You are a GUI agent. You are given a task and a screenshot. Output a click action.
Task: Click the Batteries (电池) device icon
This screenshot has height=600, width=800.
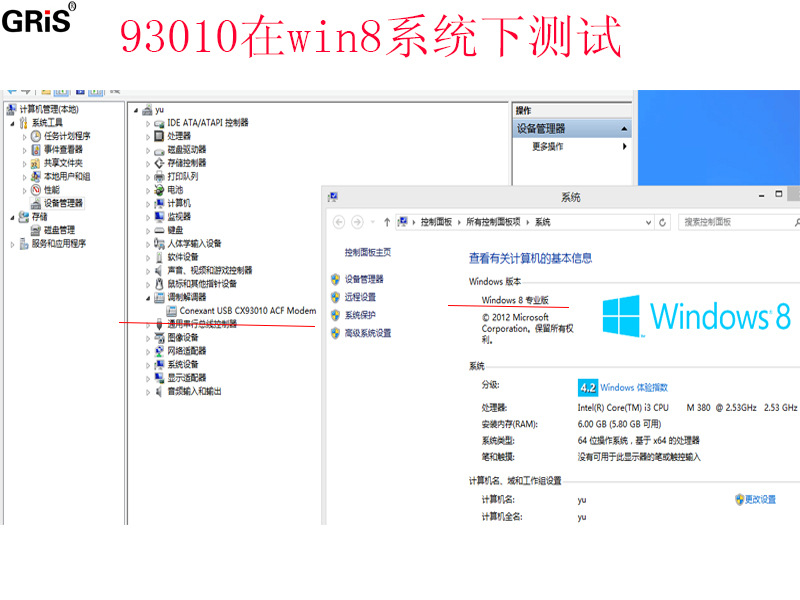[159, 190]
